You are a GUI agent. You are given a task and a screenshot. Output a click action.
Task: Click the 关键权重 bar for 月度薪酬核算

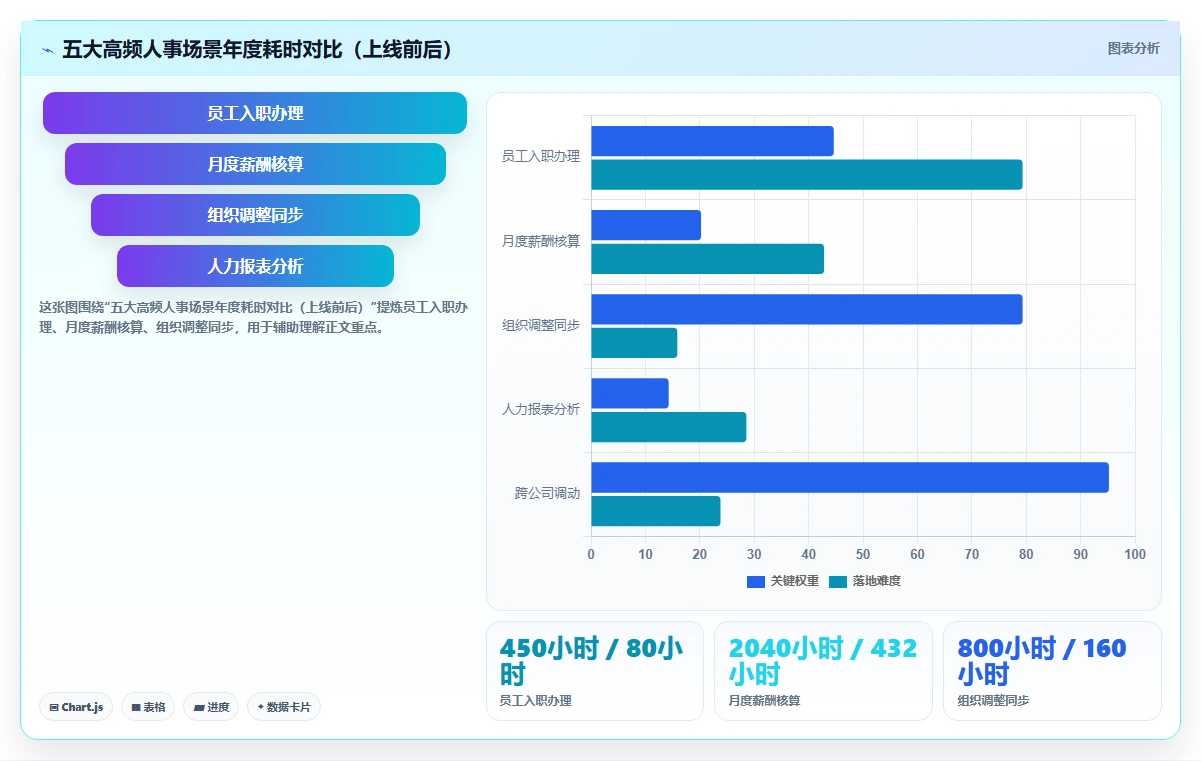pos(646,225)
